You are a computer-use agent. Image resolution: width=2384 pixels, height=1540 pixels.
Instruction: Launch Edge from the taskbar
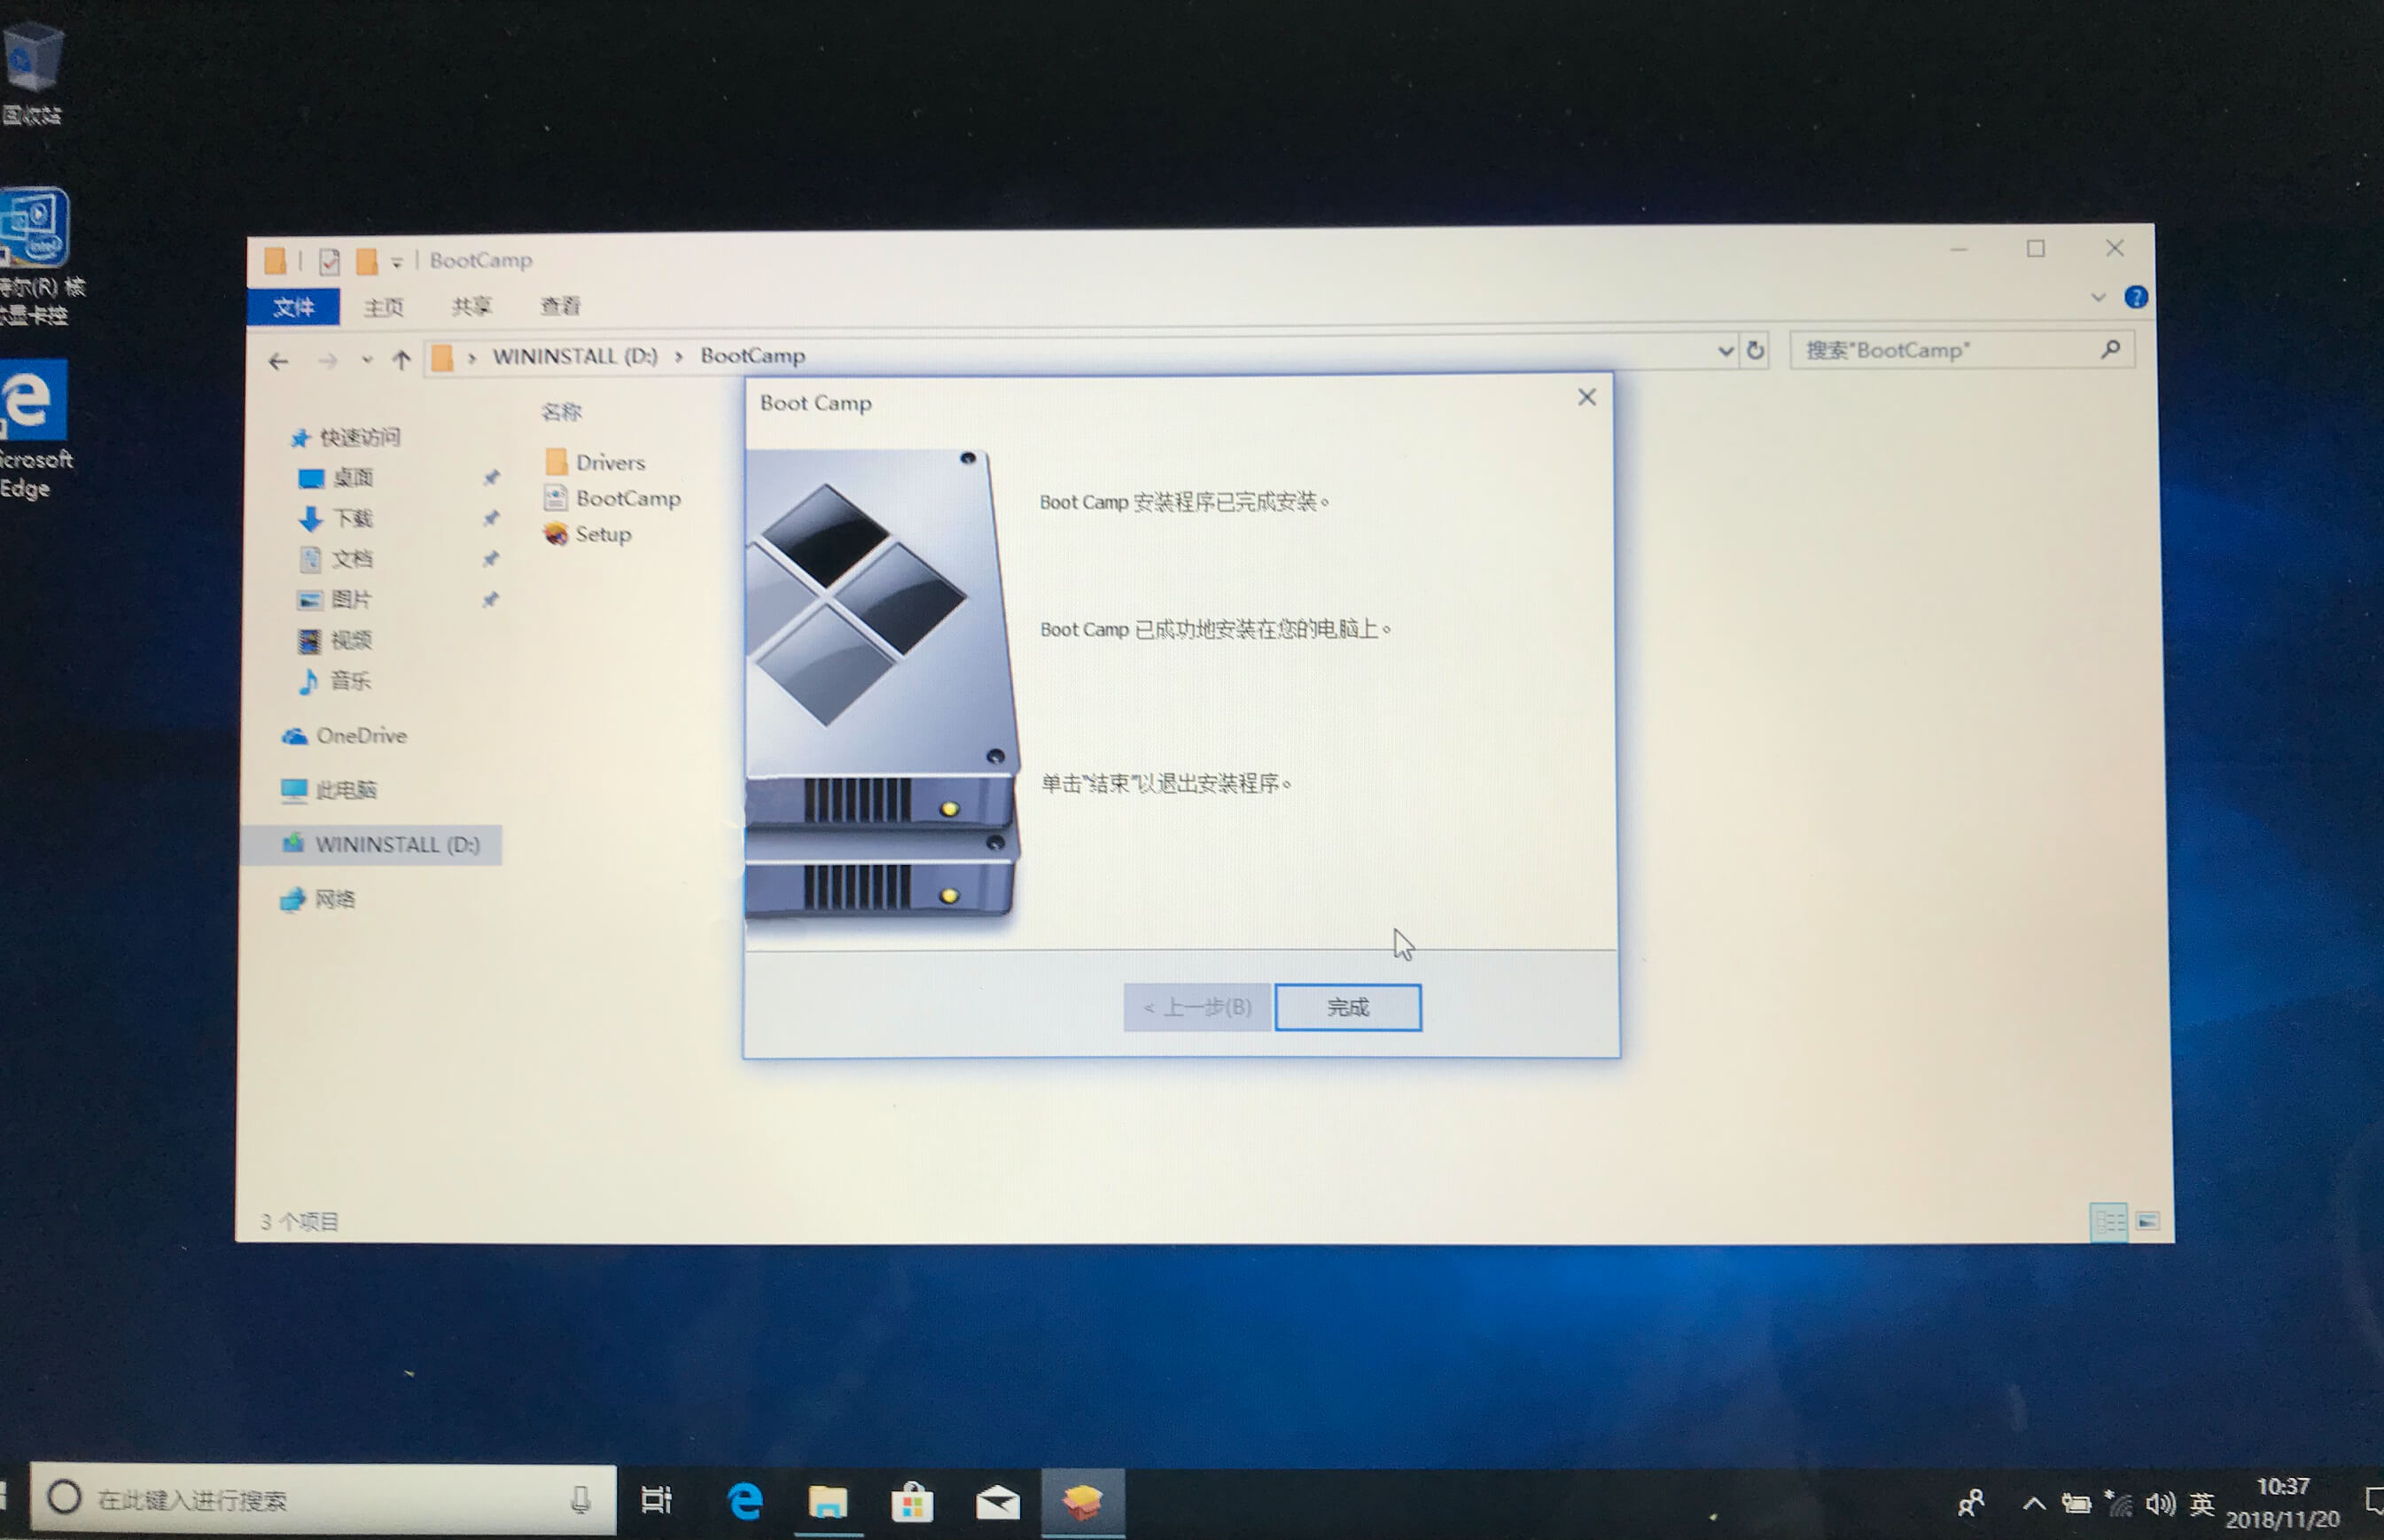(x=745, y=1501)
